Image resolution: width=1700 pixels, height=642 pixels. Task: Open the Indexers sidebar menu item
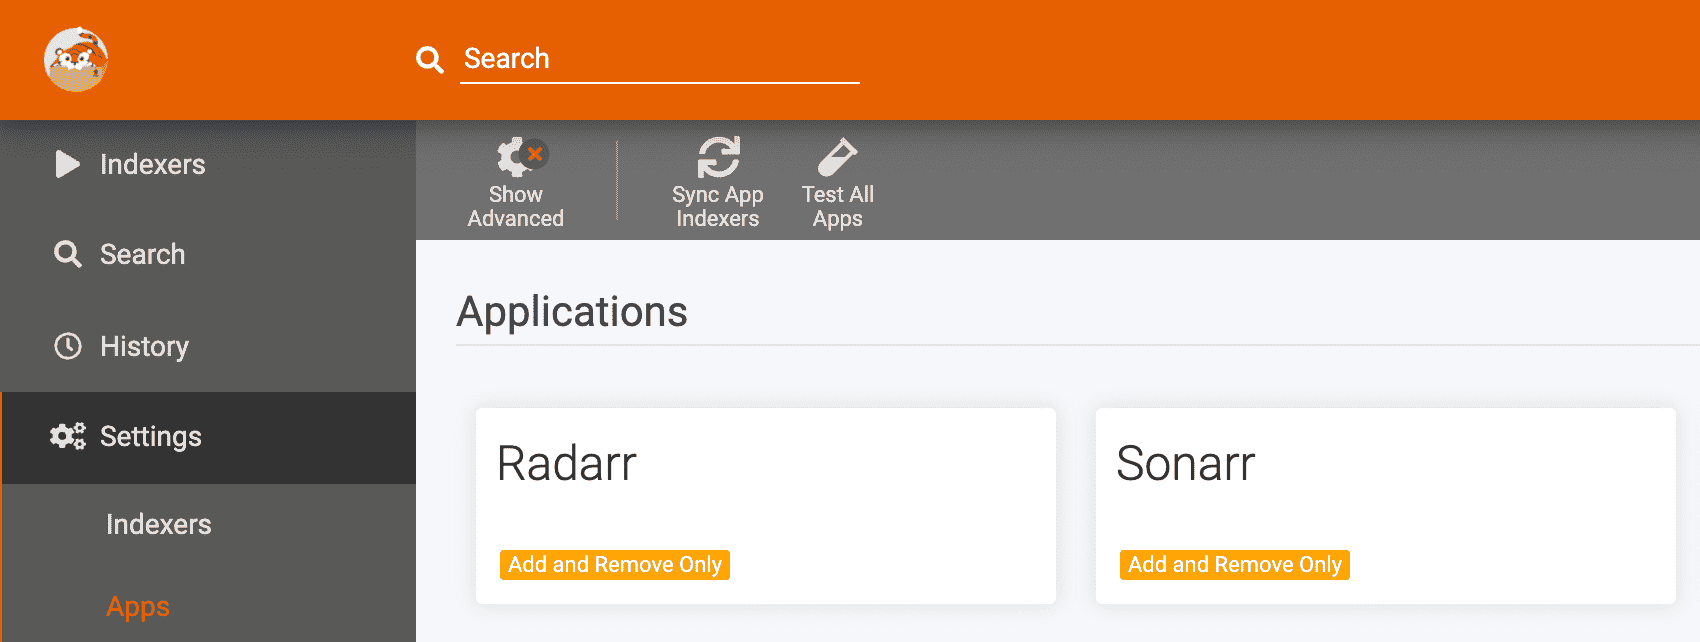(208, 164)
